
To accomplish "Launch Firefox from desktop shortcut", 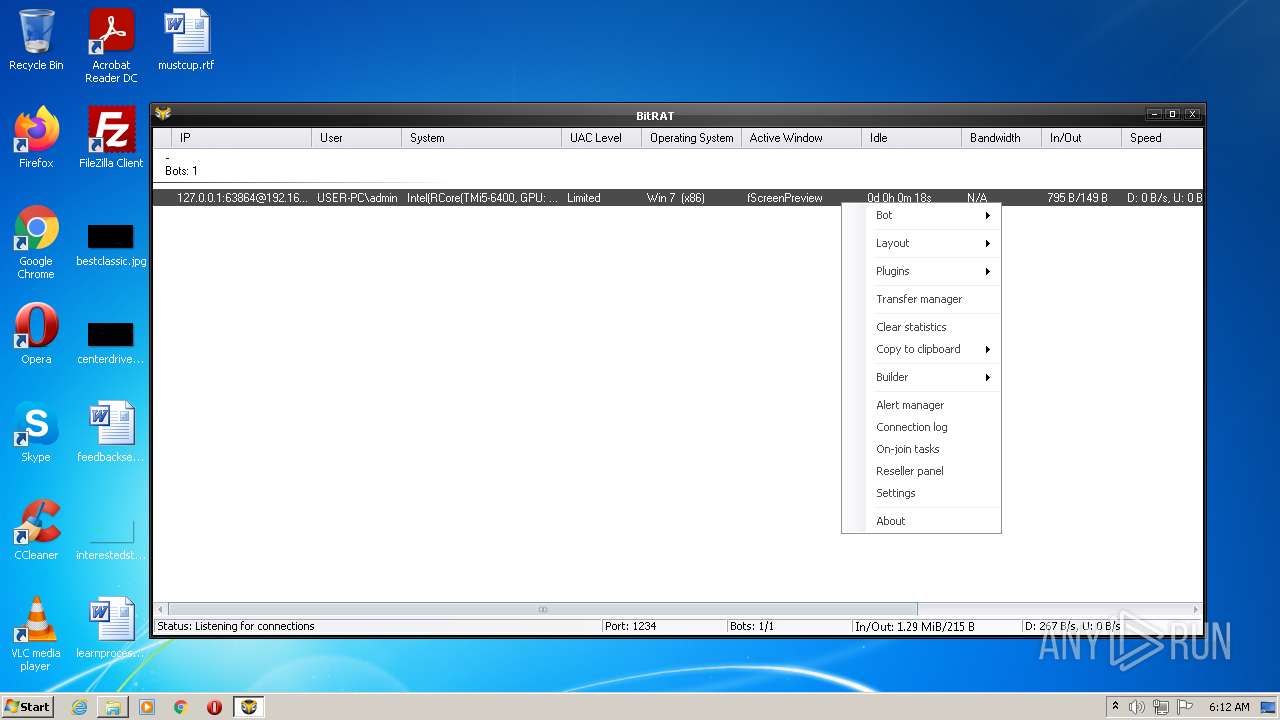I will coord(36,138).
